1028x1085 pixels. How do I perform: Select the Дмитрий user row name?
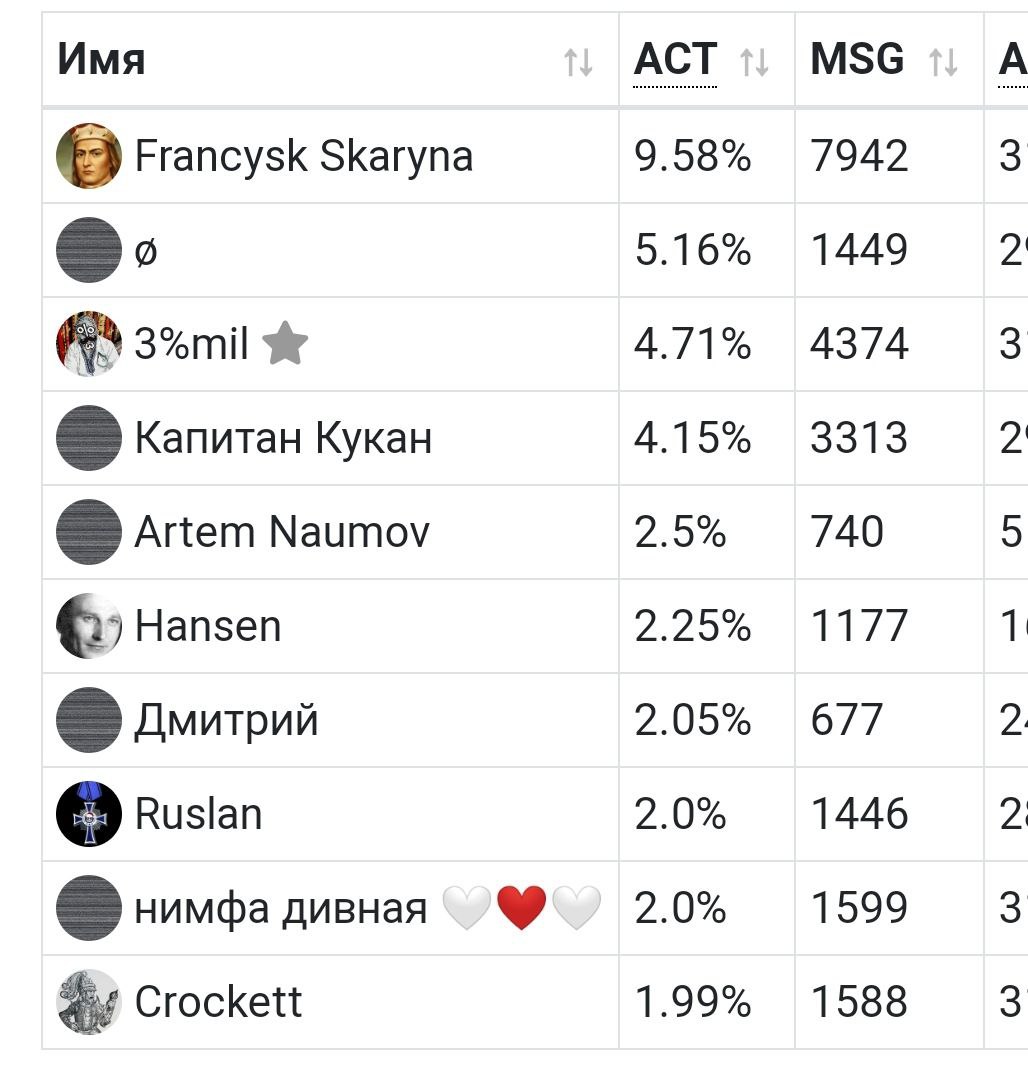click(226, 720)
